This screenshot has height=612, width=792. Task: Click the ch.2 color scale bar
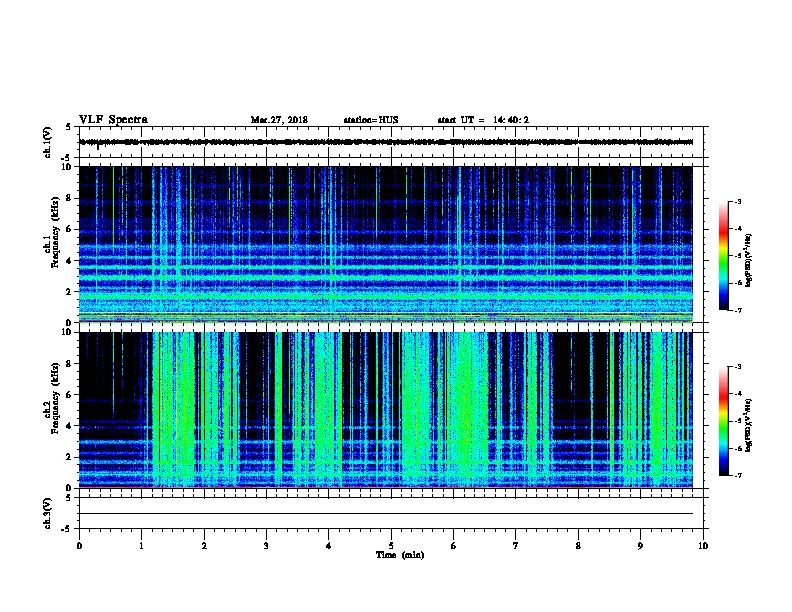tap(724, 421)
